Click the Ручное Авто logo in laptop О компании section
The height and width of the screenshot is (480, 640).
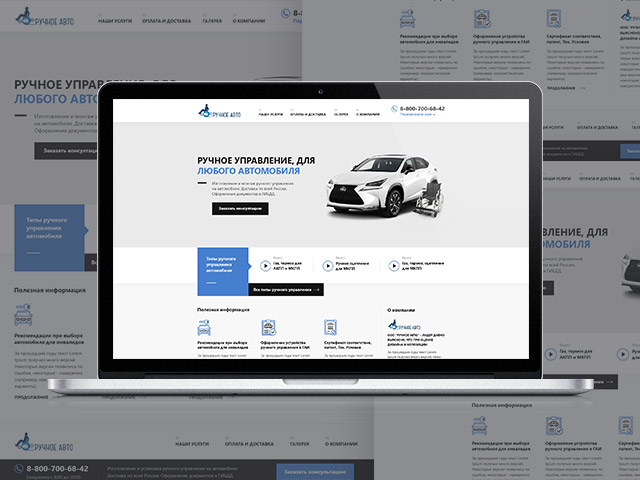point(404,325)
